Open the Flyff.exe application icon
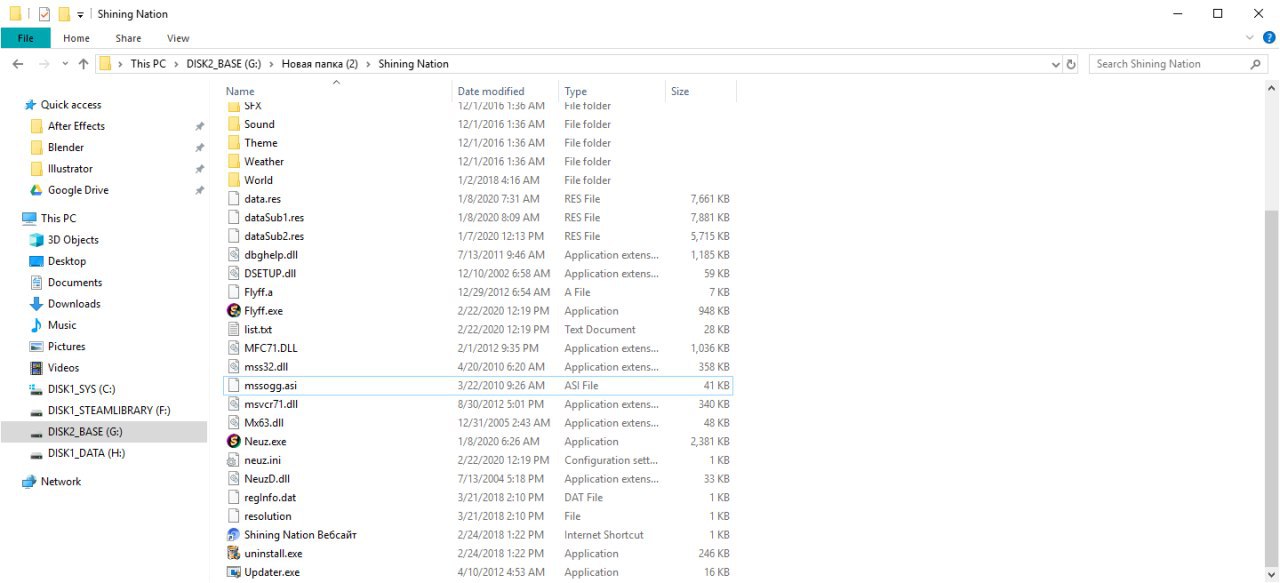 tap(234, 311)
